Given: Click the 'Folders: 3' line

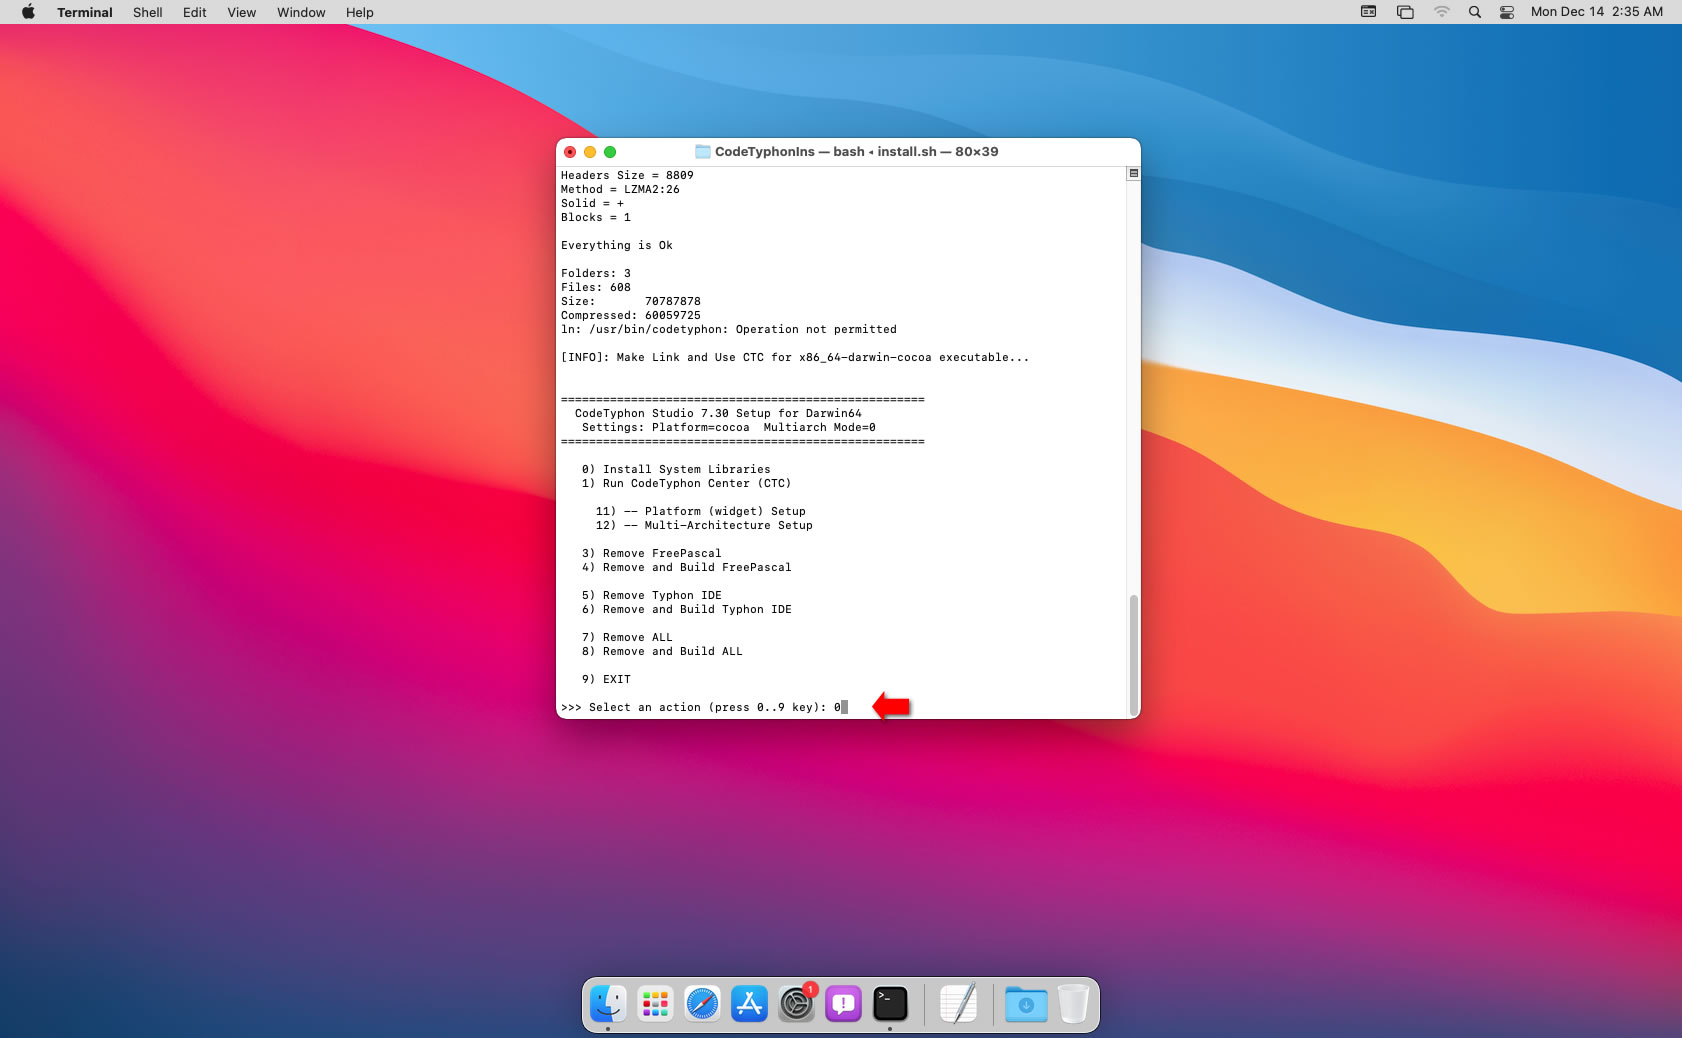Looking at the screenshot, I should (596, 273).
